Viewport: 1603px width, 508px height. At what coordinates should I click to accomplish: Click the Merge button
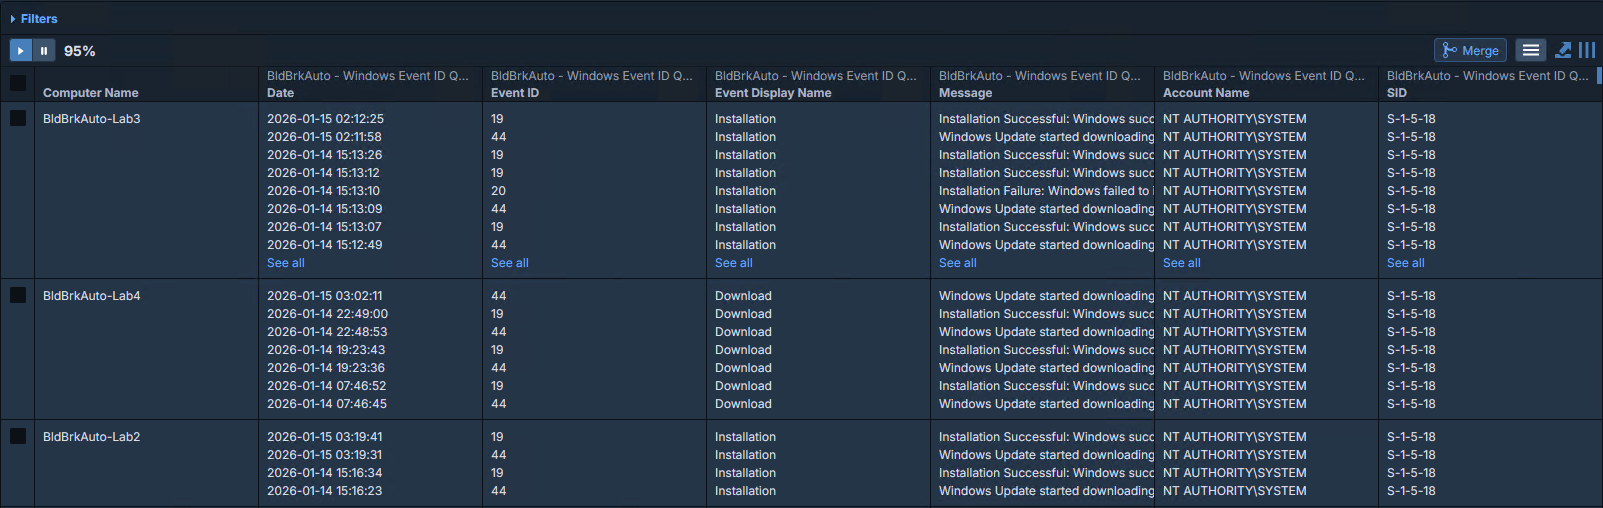pyautogui.click(x=1470, y=50)
